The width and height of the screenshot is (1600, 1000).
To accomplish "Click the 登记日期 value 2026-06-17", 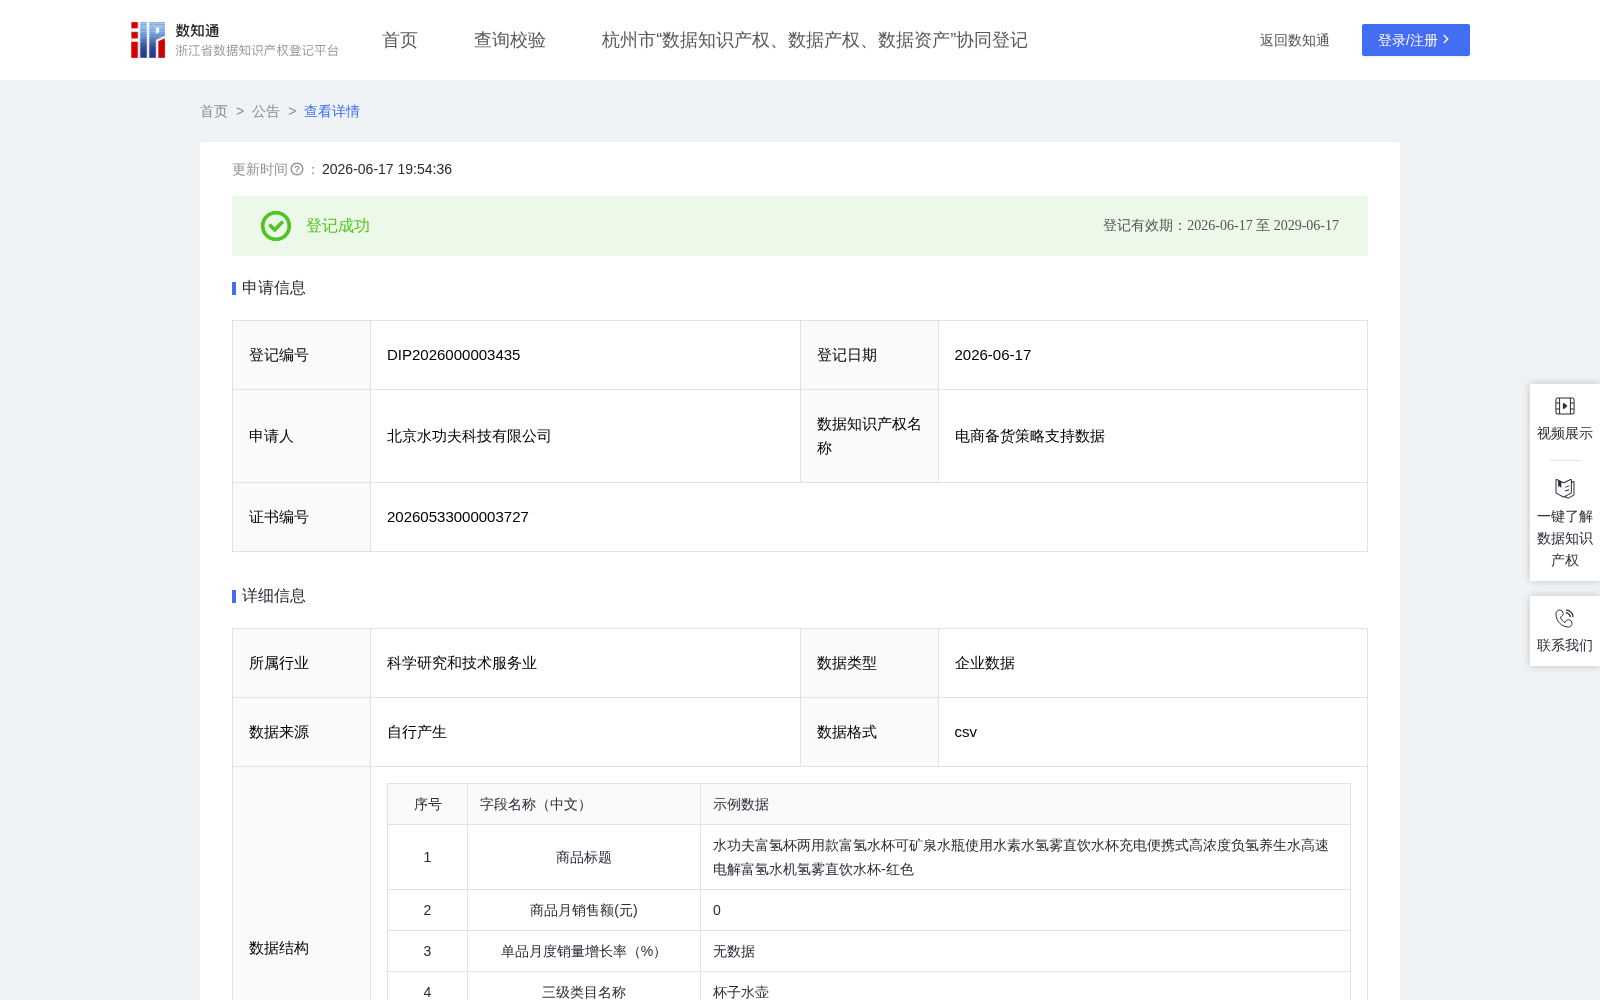I will tap(993, 355).
